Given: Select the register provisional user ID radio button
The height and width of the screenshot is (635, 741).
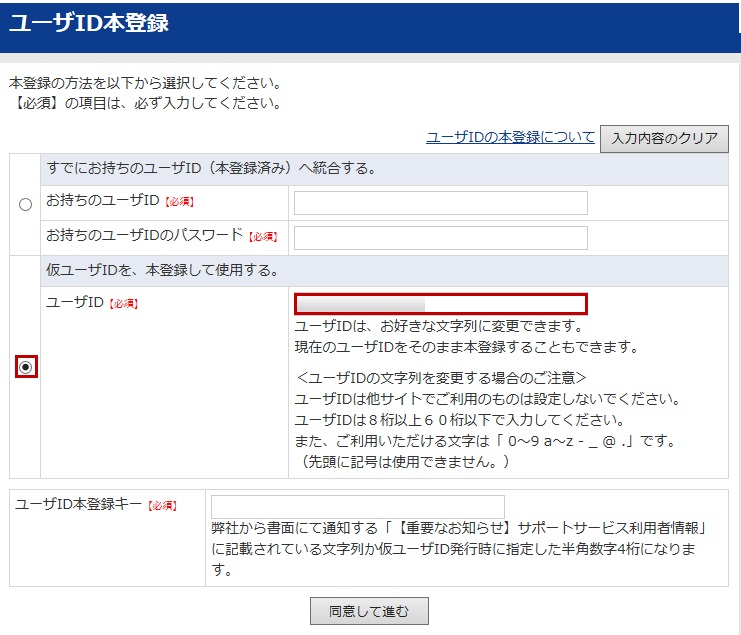Looking at the screenshot, I should tap(26, 368).
